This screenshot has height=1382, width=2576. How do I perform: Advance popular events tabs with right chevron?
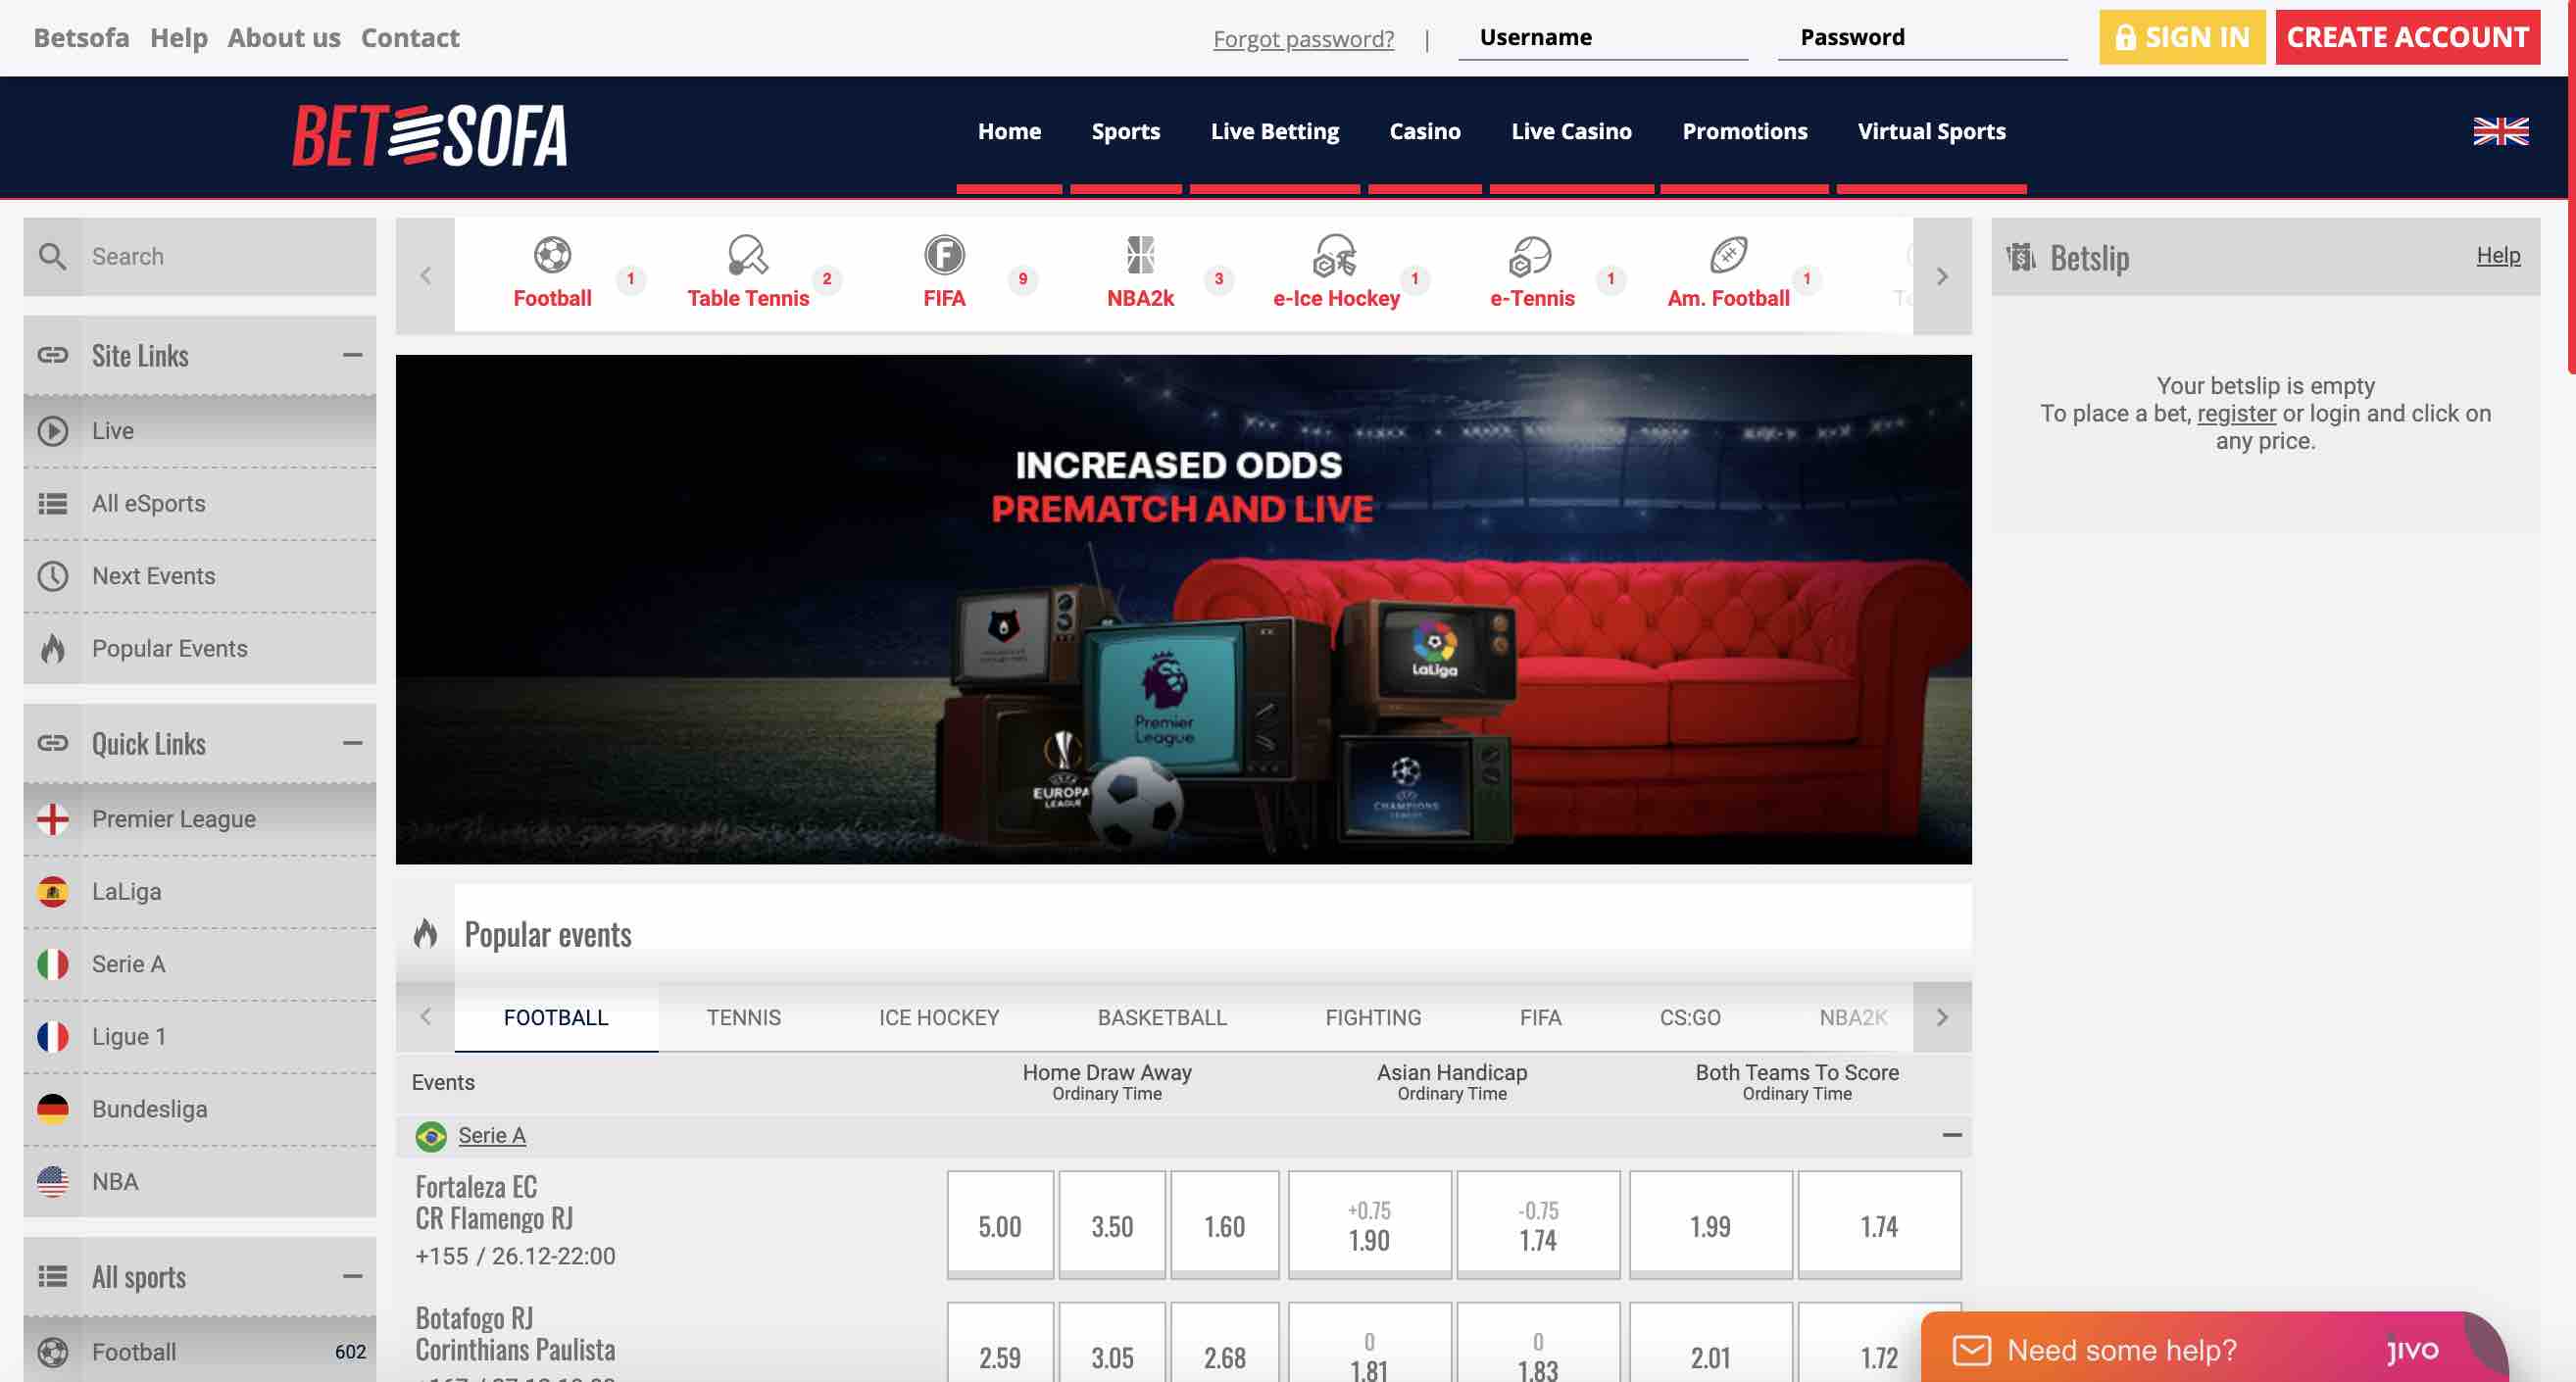pyautogui.click(x=1942, y=1017)
